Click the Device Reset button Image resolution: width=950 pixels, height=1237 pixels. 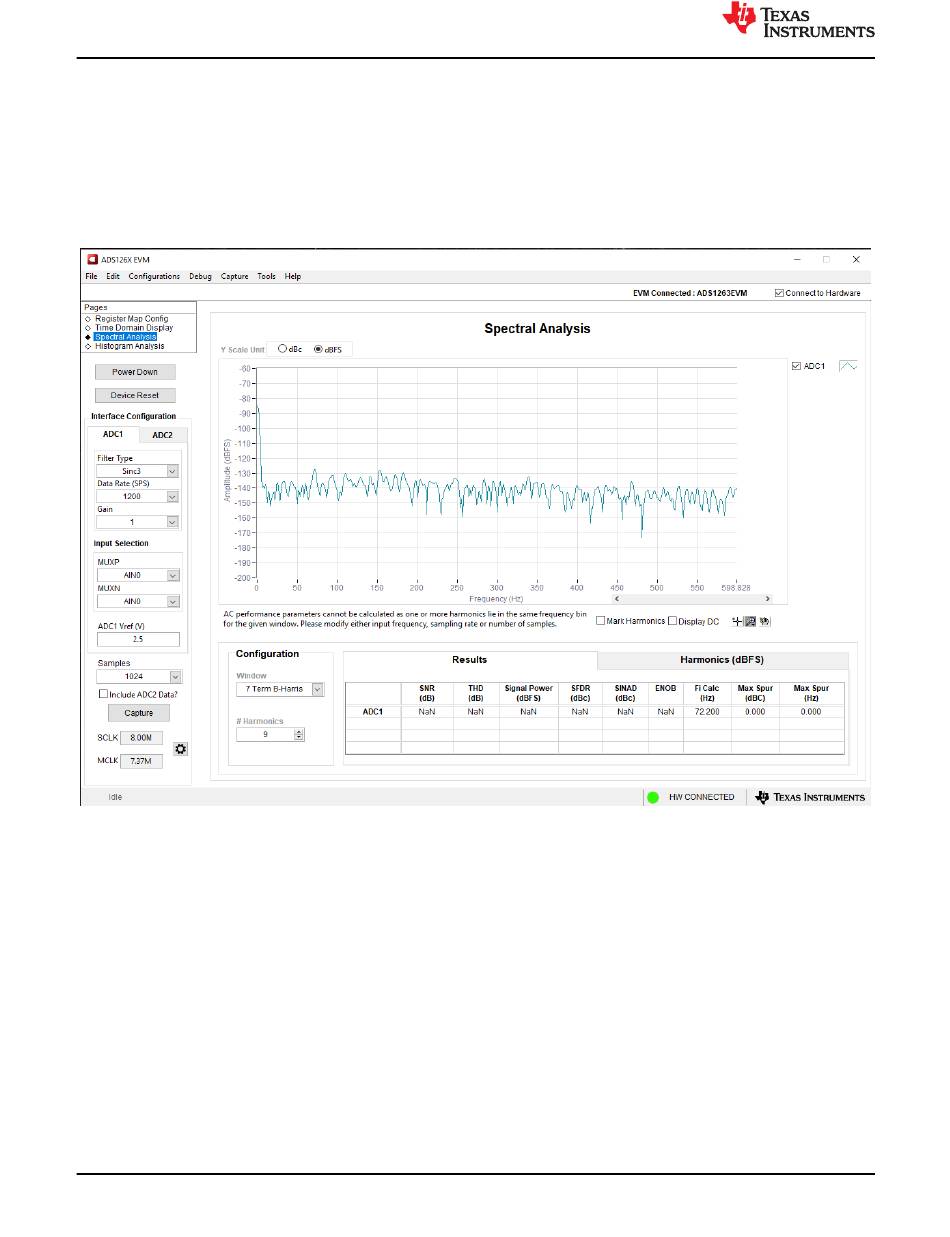(135, 395)
